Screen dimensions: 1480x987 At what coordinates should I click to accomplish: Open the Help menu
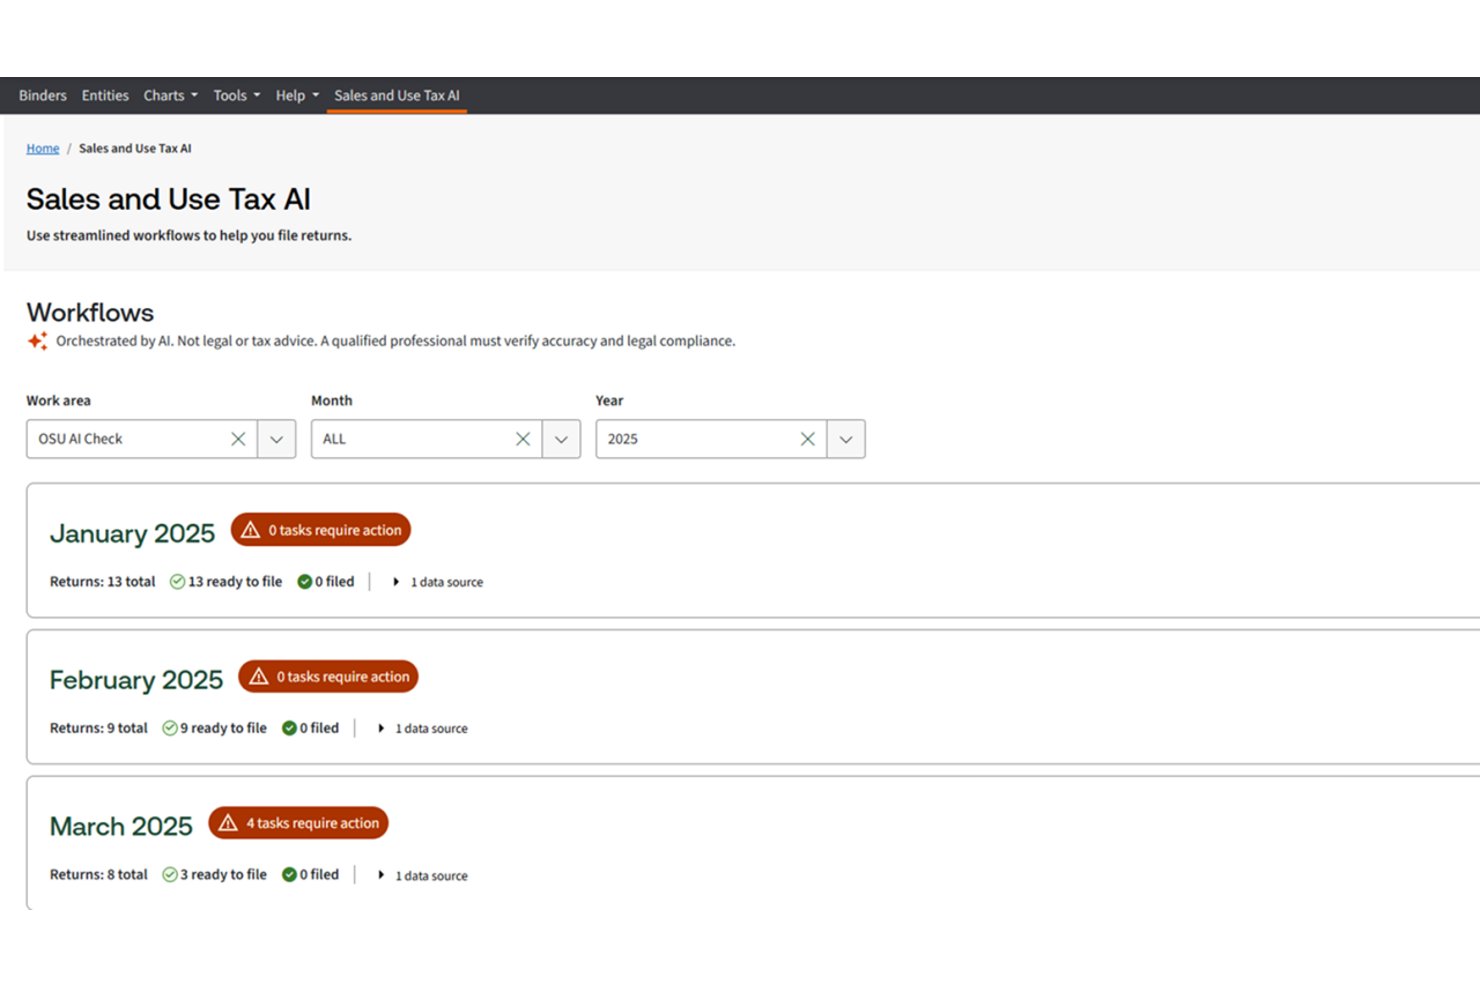[297, 96]
